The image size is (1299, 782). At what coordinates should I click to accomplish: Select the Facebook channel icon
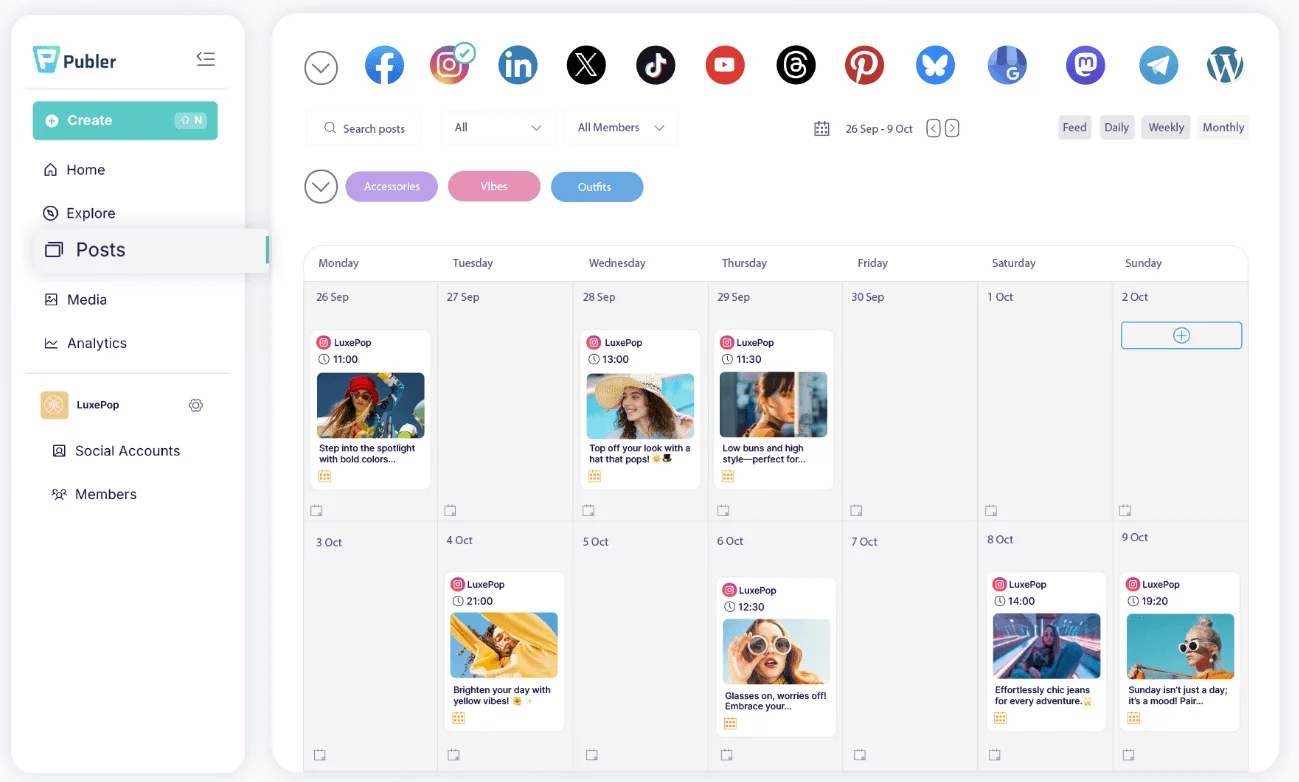pyautogui.click(x=384, y=64)
